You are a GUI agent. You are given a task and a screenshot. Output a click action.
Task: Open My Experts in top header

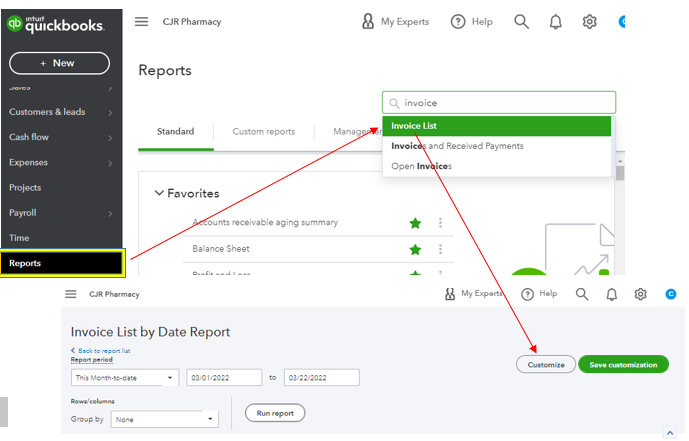395,22
